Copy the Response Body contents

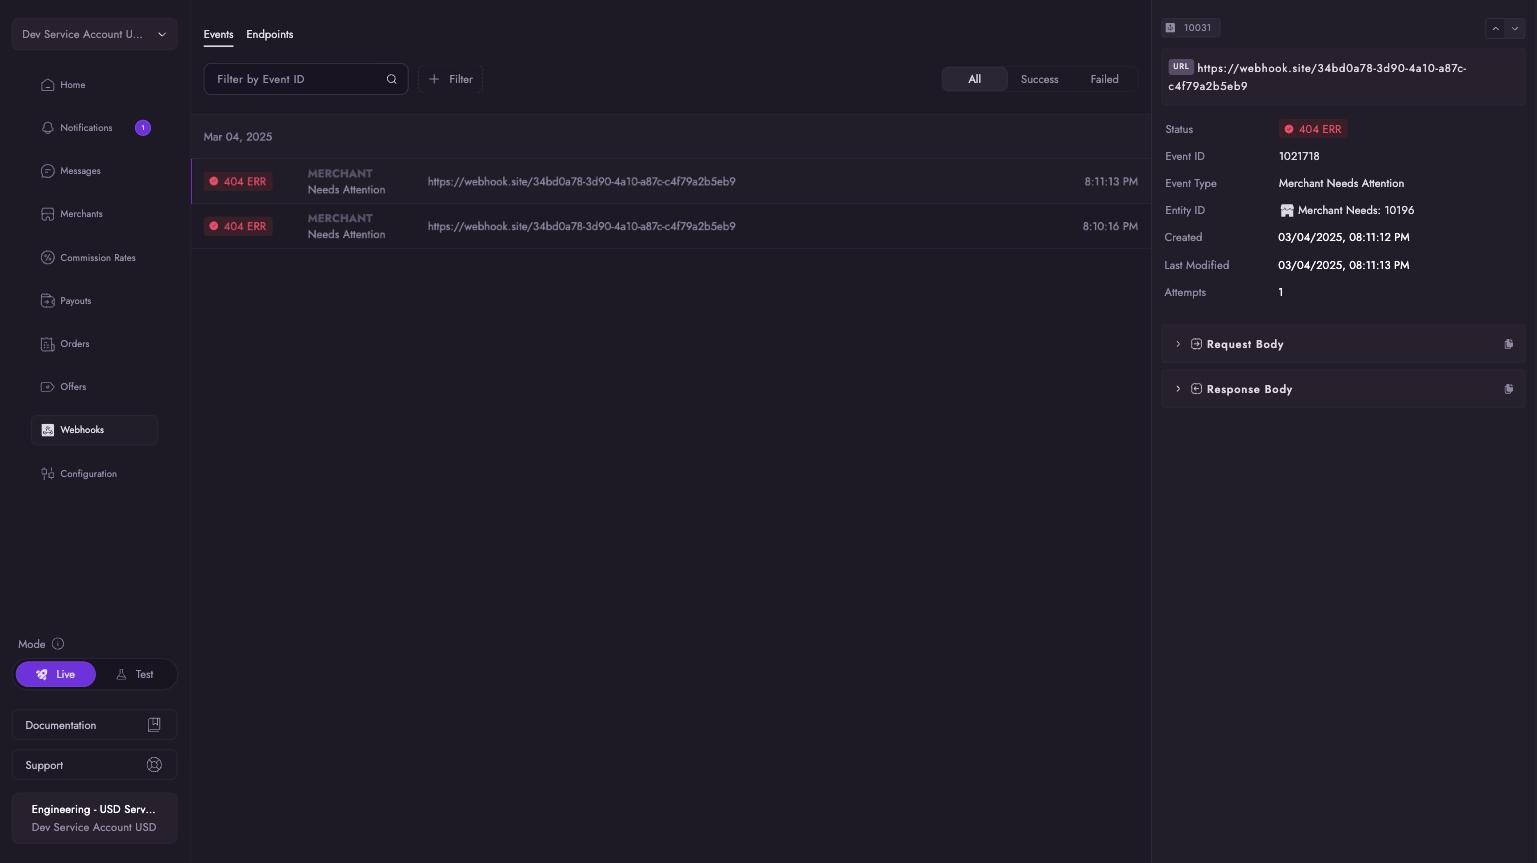click(x=1508, y=389)
